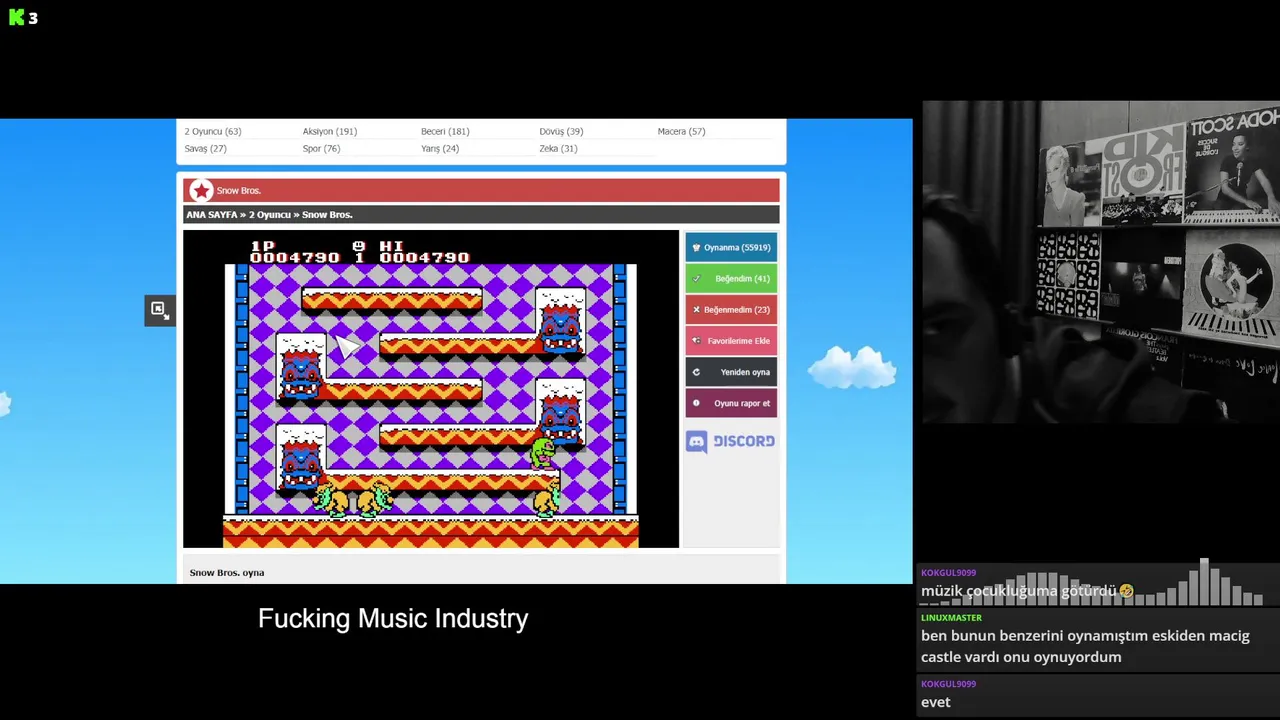Click the Oynanma (55919) play count button

[731, 247]
